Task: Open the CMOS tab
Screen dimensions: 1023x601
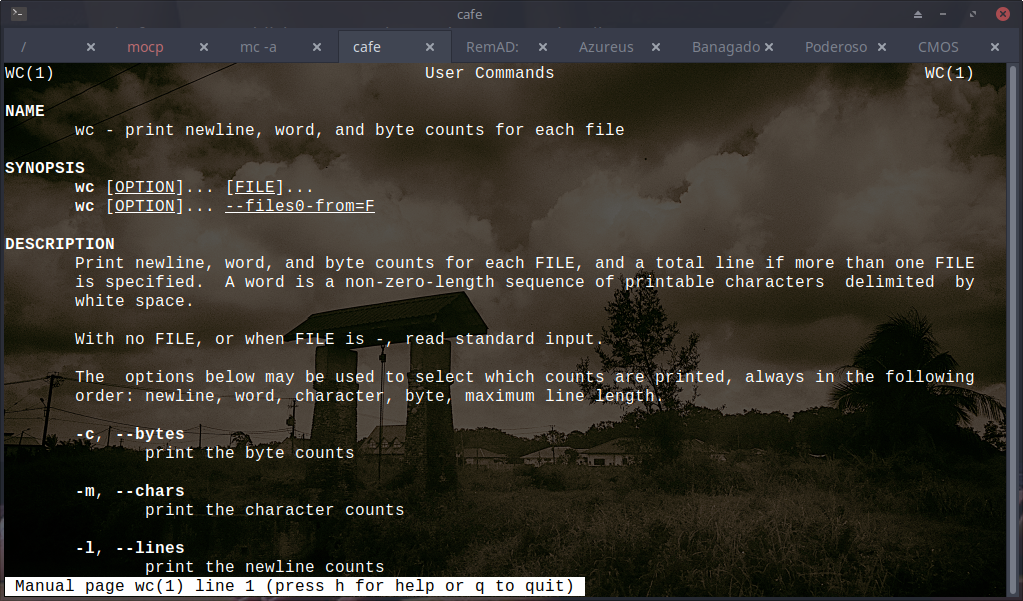Action: 938,47
